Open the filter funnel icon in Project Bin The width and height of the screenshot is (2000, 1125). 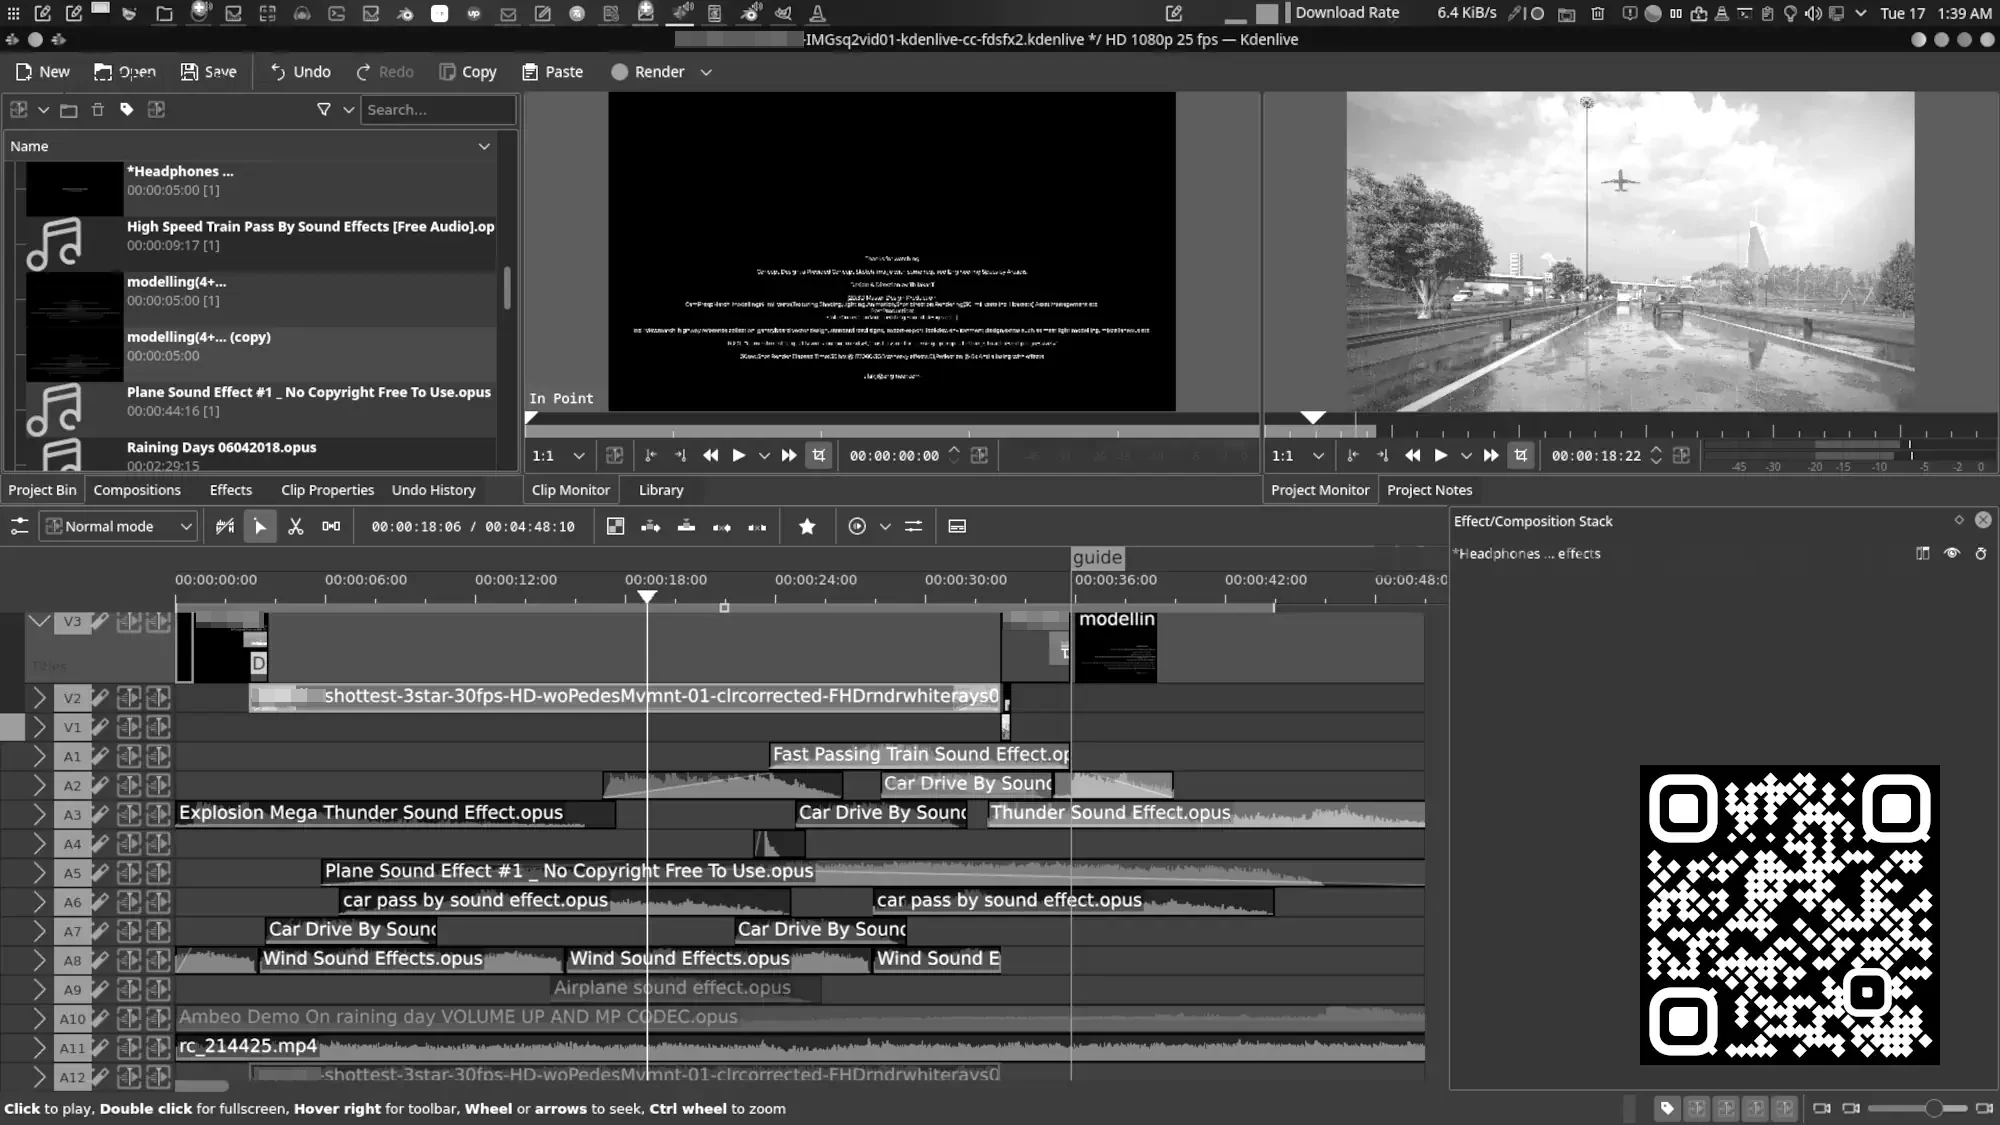pyautogui.click(x=324, y=109)
